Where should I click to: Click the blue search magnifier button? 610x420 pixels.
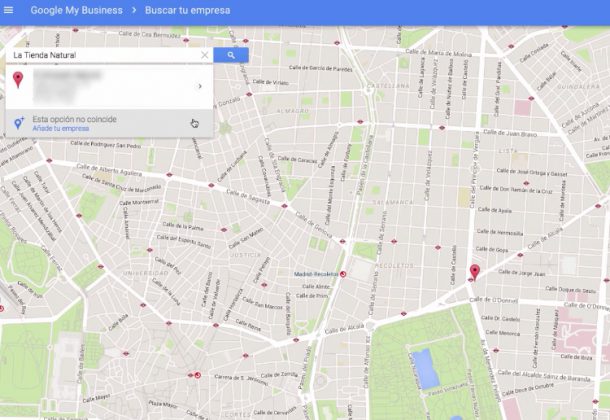click(x=232, y=55)
